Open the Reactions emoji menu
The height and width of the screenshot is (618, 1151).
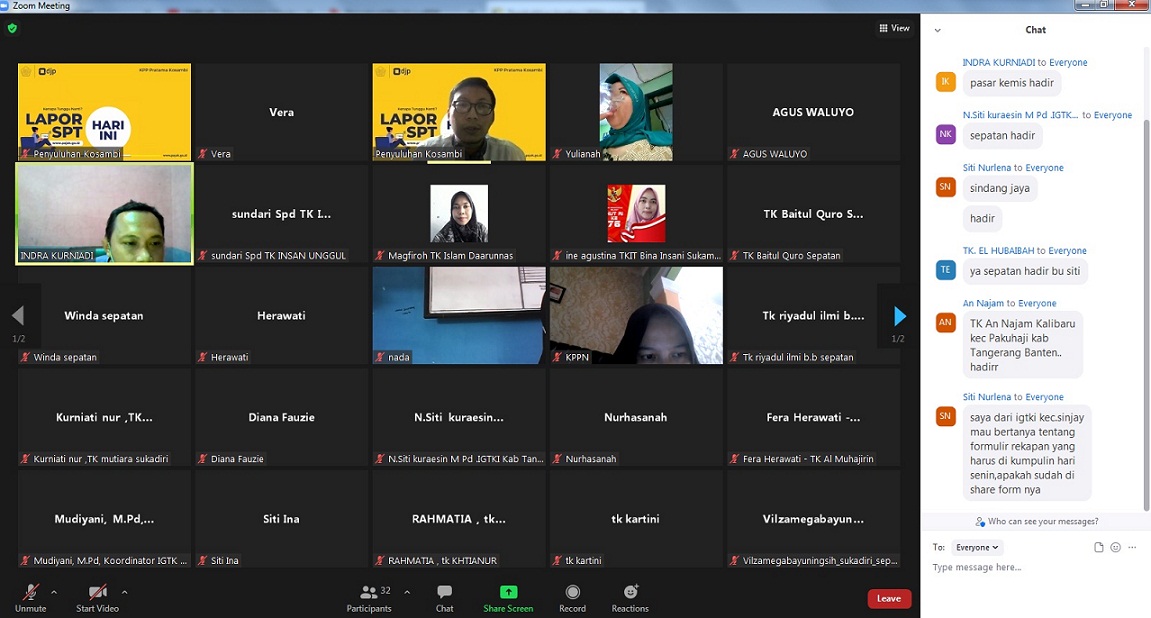click(630, 592)
